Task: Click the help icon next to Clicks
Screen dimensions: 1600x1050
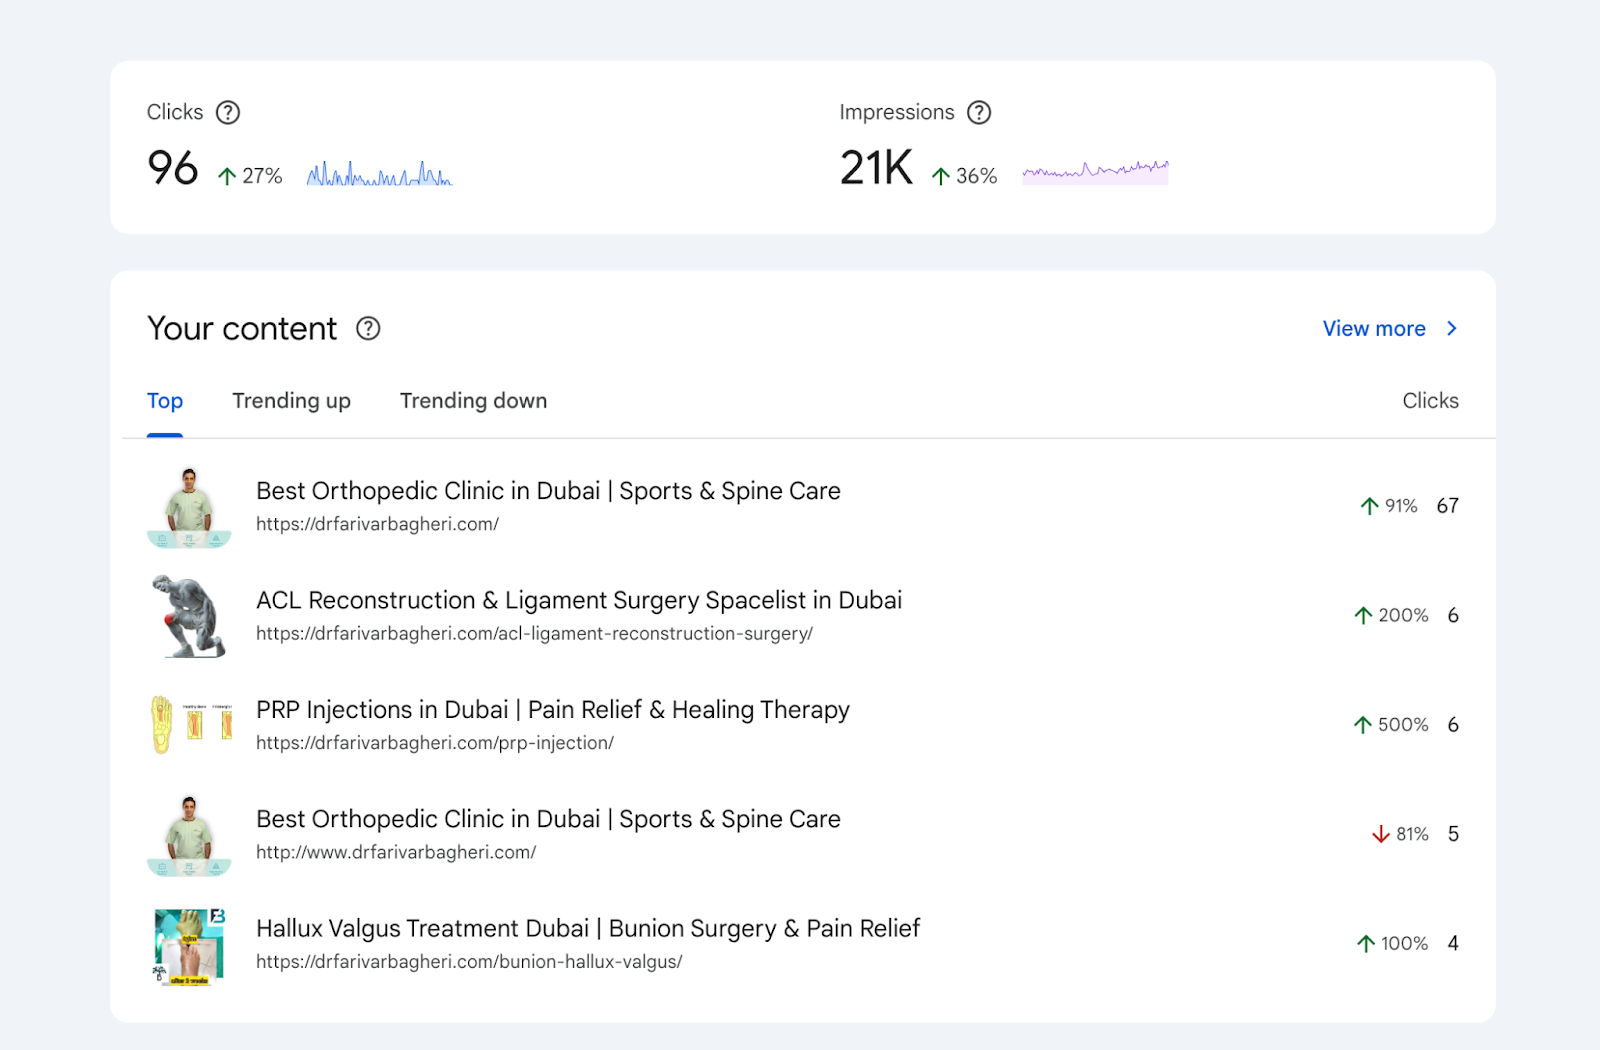Action: [228, 112]
